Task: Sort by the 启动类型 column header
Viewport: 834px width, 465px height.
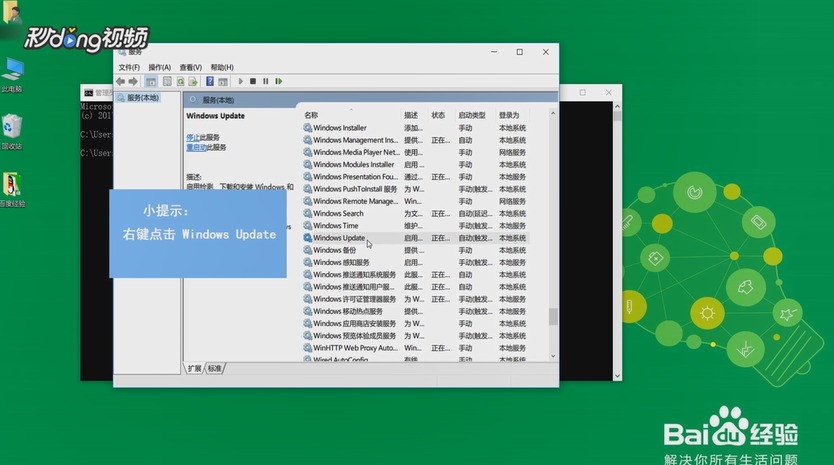Action: (472, 115)
